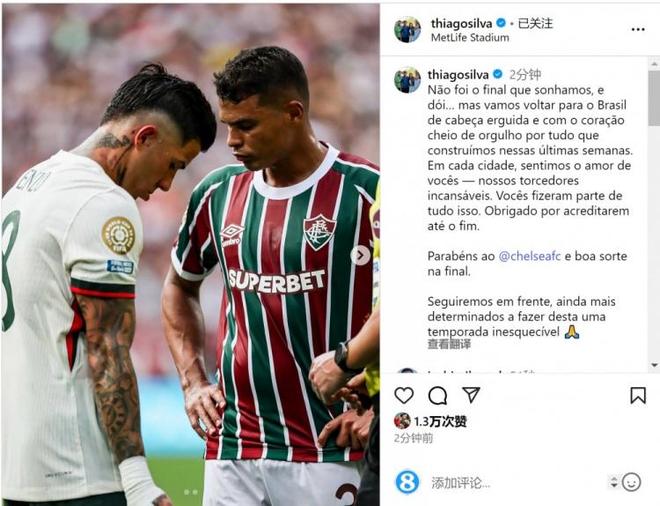Click the scrollbar up arrow in caption panel
The height and width of the screenshot is (506, 660).
pyautogui.click(x=655, y=64)
